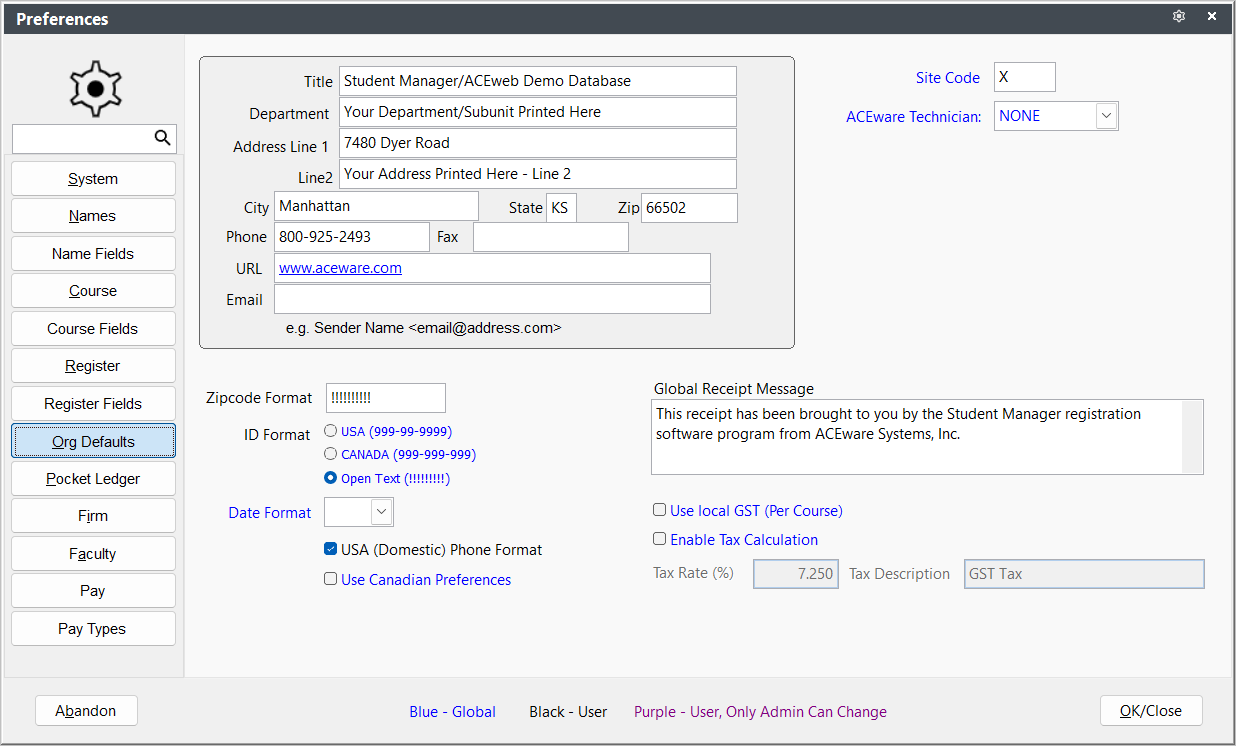Open the Date Format dropdown
The image size is (1236, 746).
pos(381,512)
